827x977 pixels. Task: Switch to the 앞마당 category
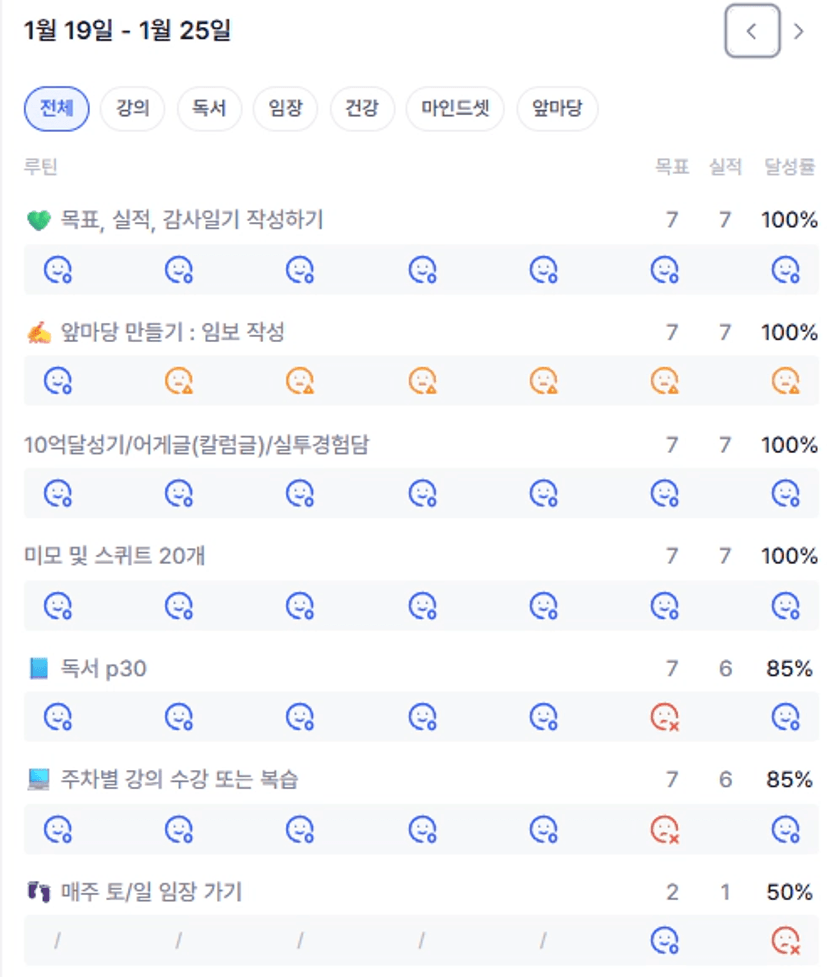(557, 109)
